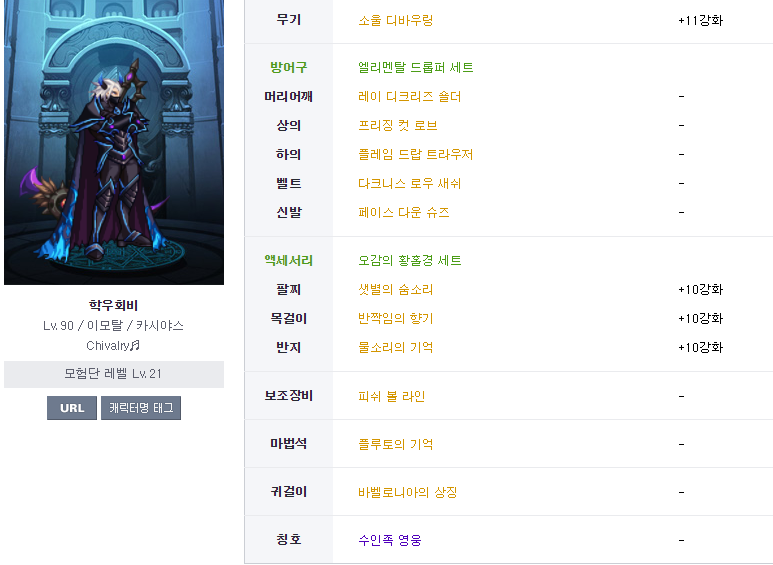773x565 pixels.
Task: Open the 프리징 컷 로브 item
Action: coord(398,126)
